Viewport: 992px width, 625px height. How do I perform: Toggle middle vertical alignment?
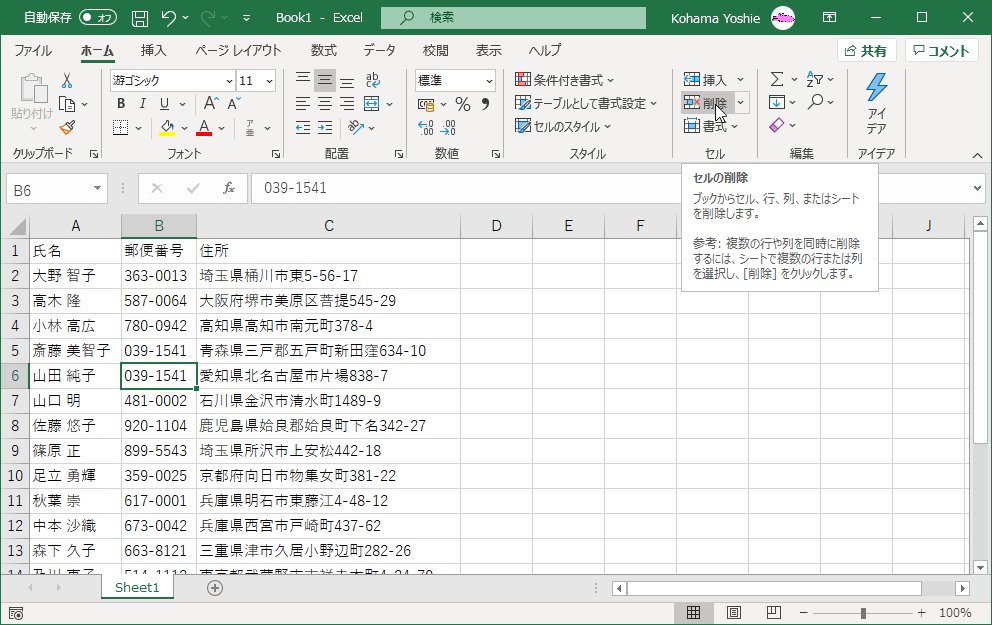point(325,80)
